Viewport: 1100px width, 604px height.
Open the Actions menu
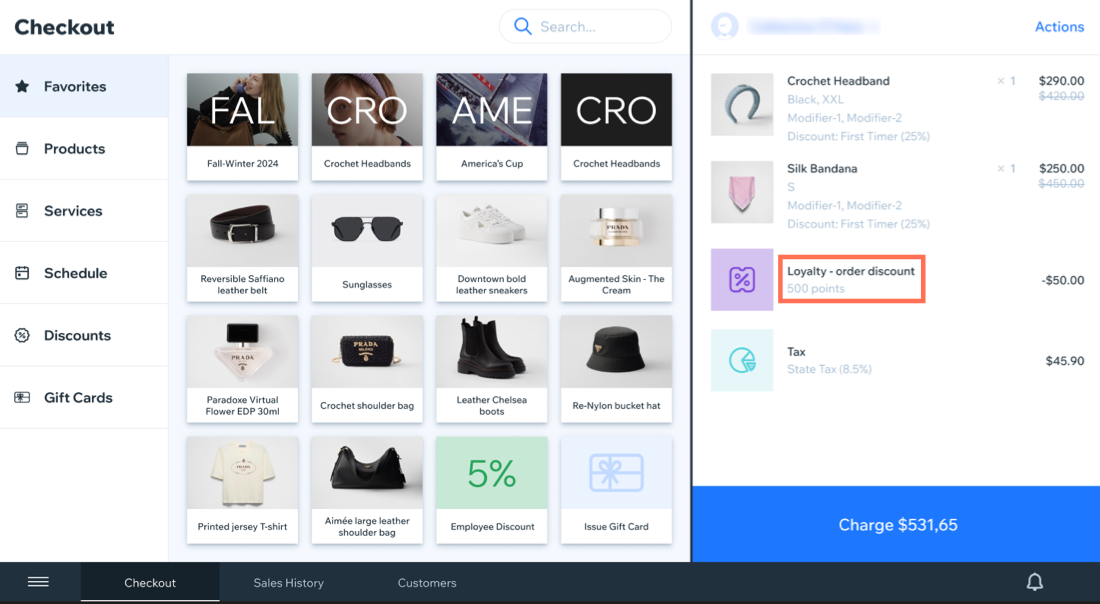click(1059, 26)
